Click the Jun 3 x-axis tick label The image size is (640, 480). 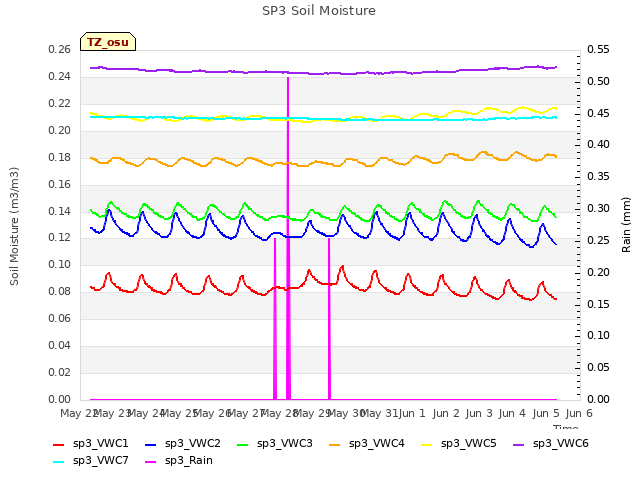[479, 413]
